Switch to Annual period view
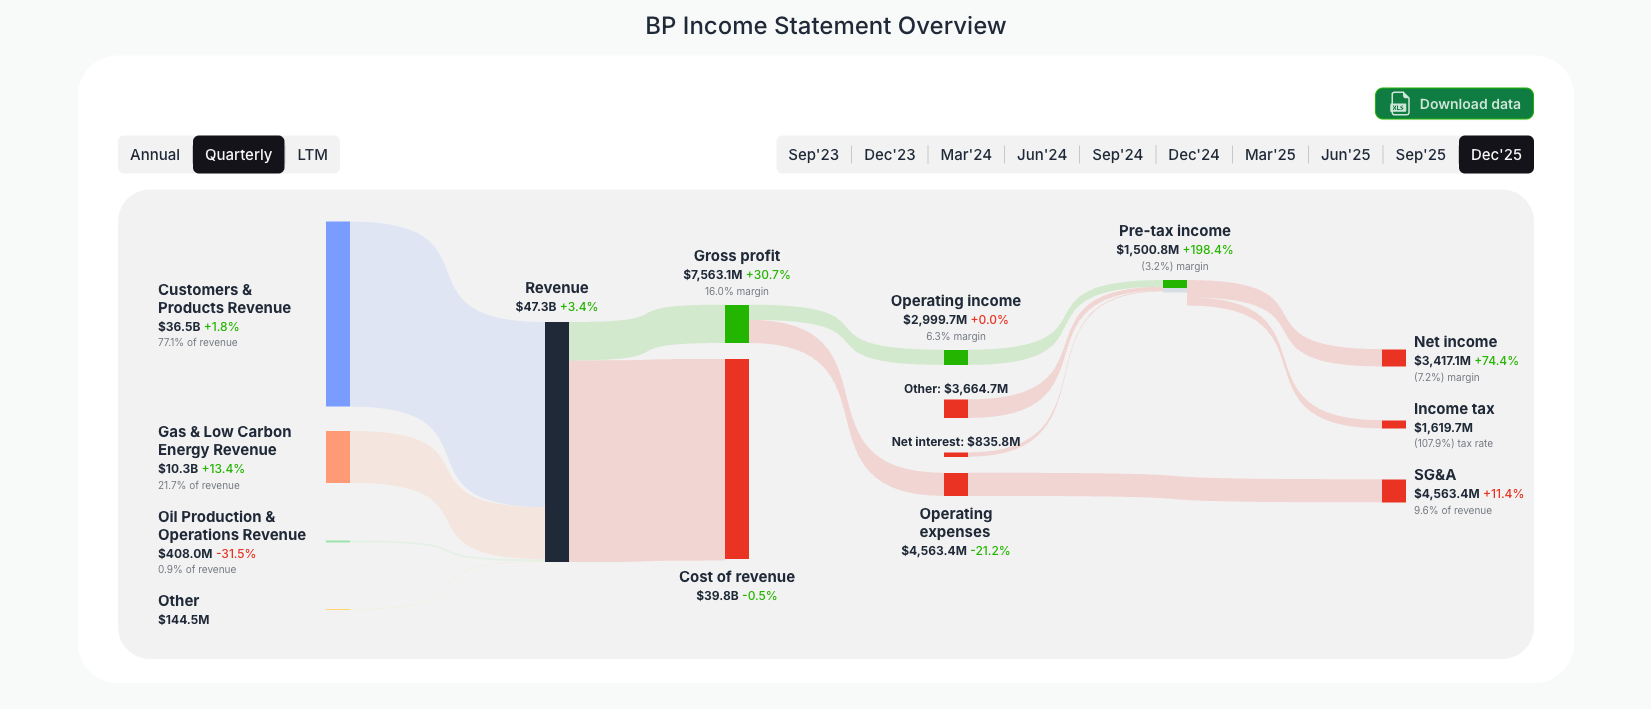Viewport: 1651px width, 709px height. pyautogui.click(x=155, y=154)
